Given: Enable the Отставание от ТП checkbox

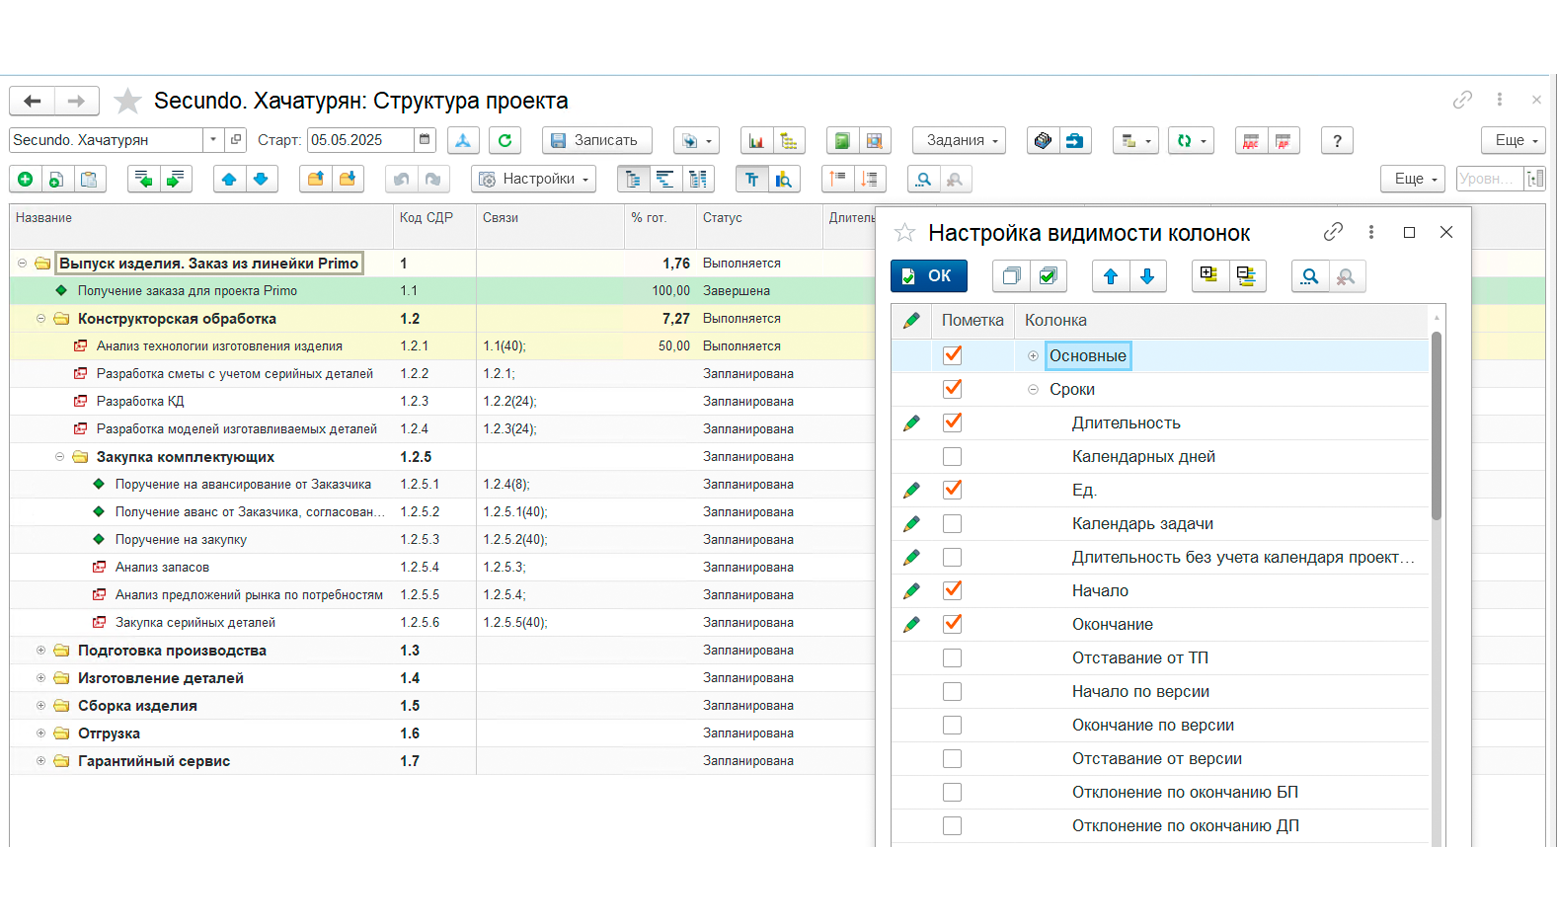Looking at the screenshot, I should (952, 658).
